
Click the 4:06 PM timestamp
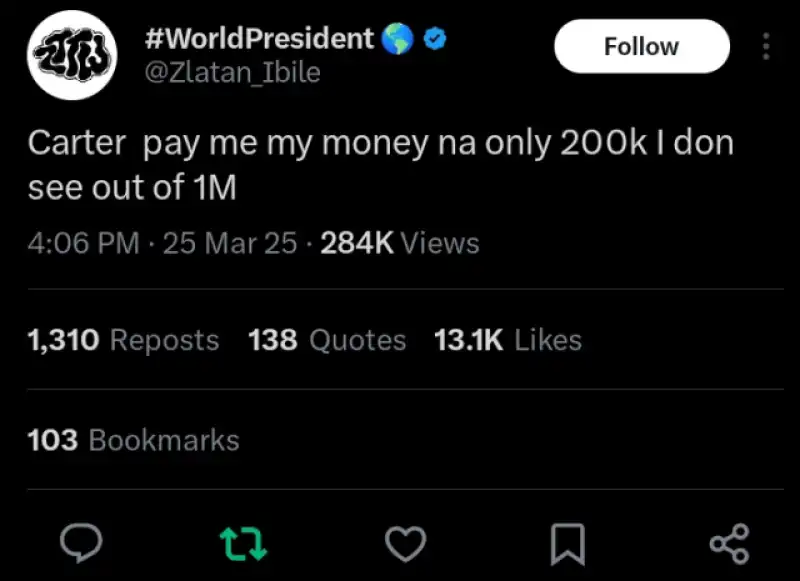coord(83,243)
